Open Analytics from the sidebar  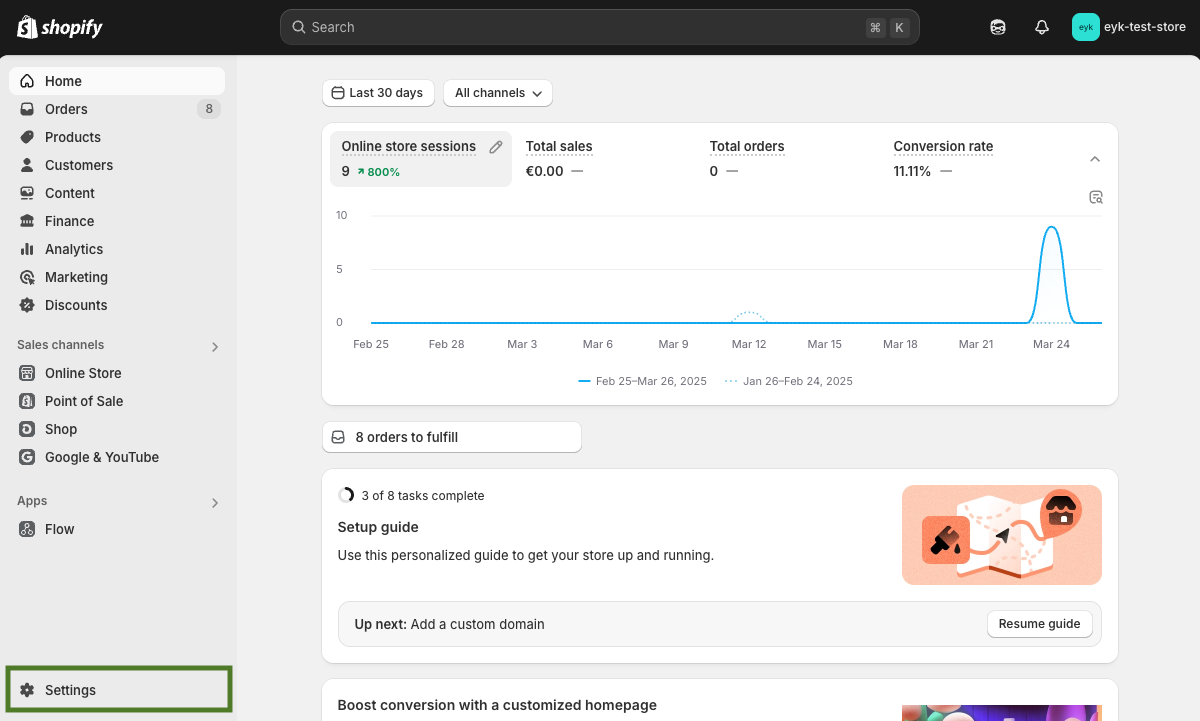point(117,249)
